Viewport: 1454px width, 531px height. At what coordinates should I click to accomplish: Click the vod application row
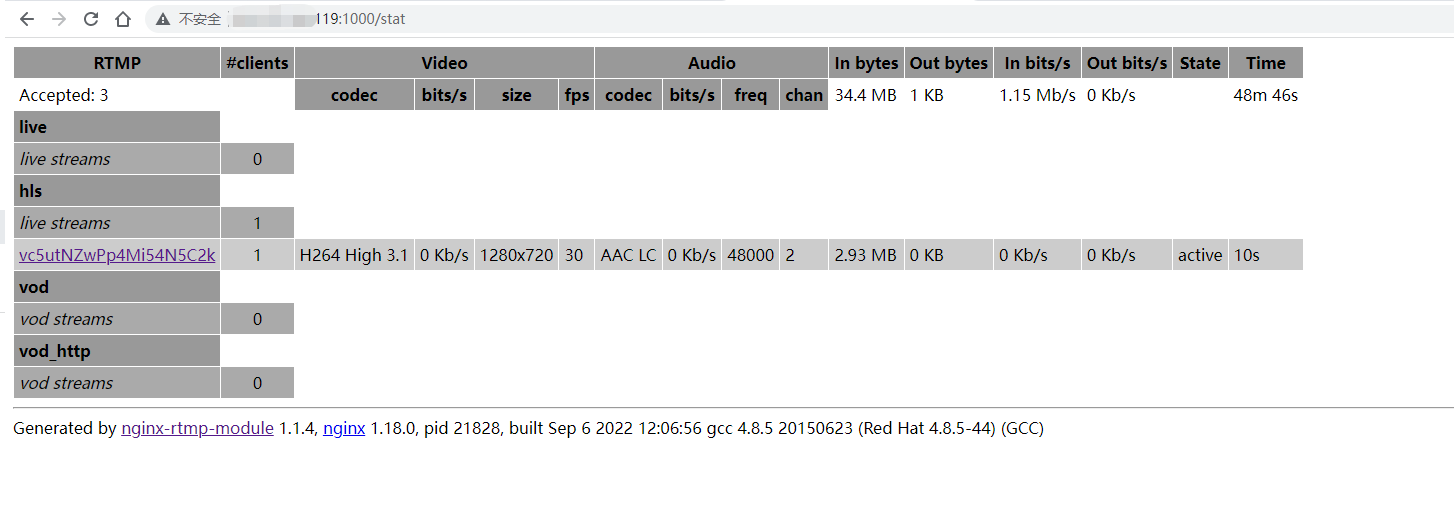[x=117, y=287]
